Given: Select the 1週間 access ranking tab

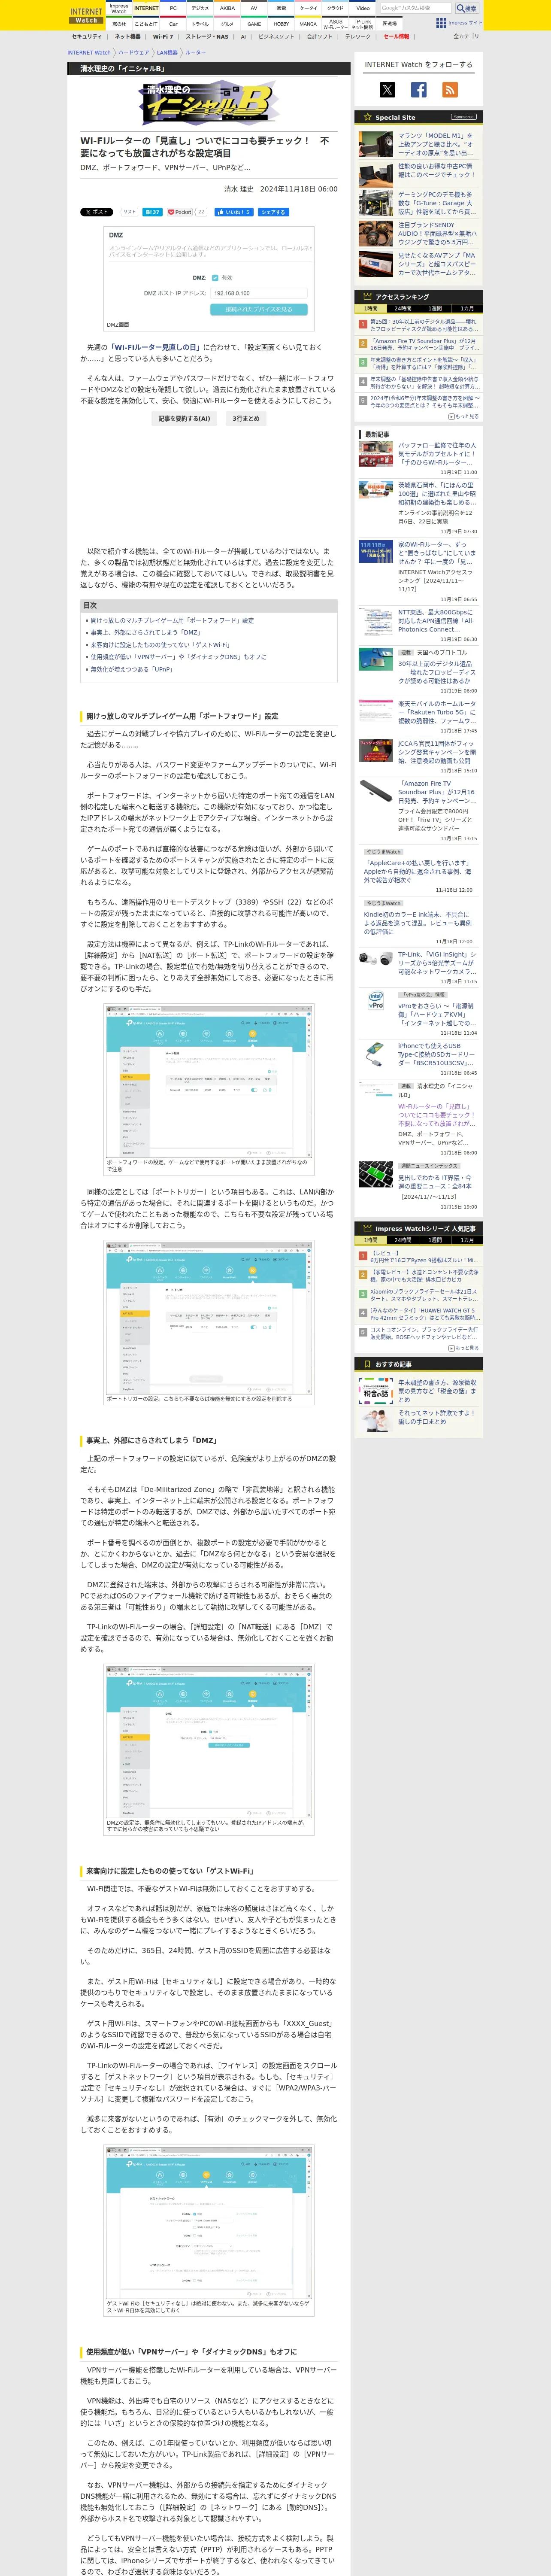Looking at the screenshot, I should (x=435, y=309).
